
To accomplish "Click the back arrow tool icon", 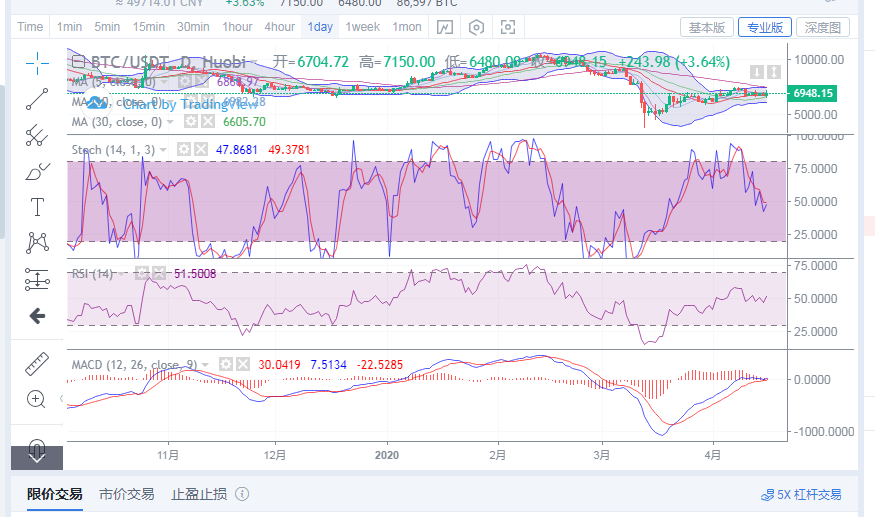I will tap(37, 316).
